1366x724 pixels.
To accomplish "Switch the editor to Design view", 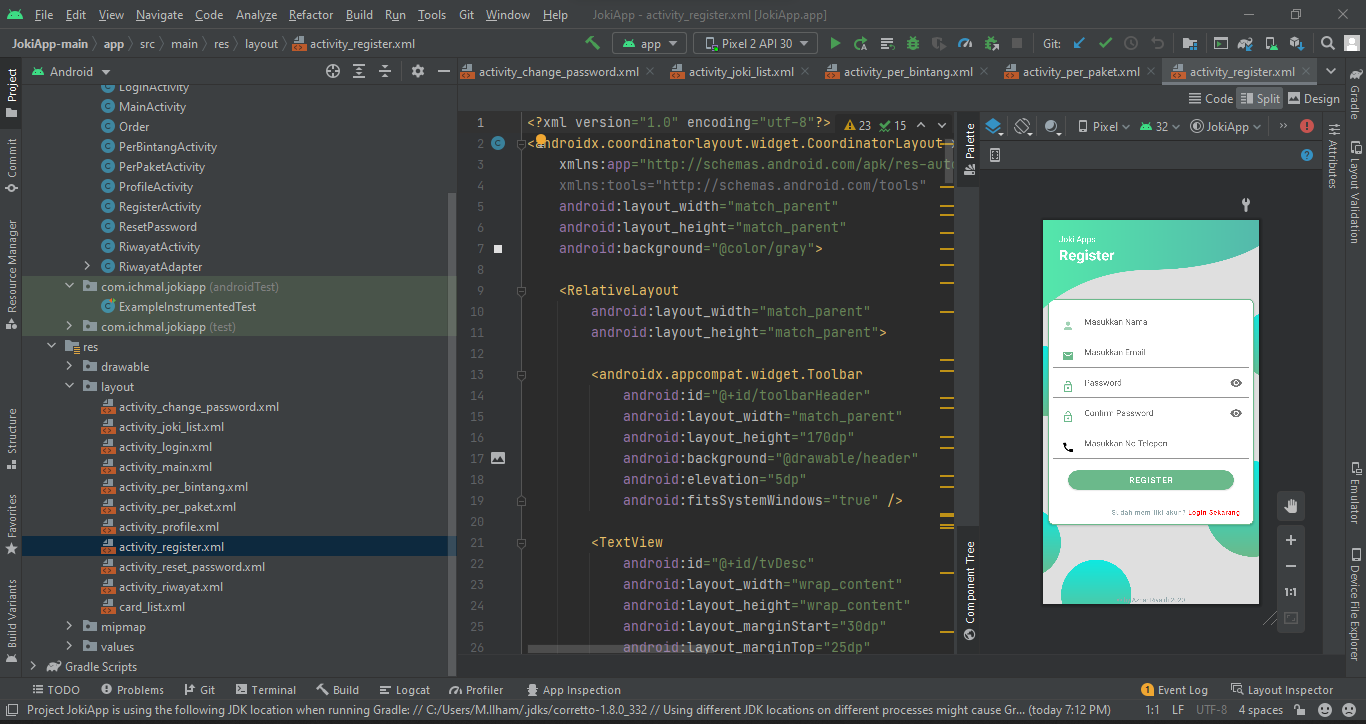I will click(x=1313, y=98).
